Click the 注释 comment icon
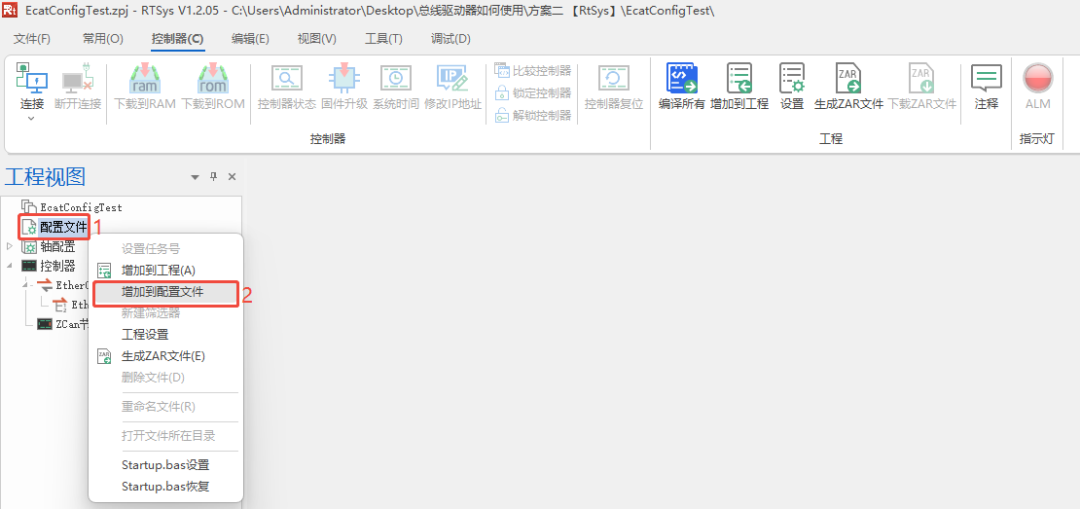The image size is (1080, 509). pyautogui.click(x=986, y=79)
